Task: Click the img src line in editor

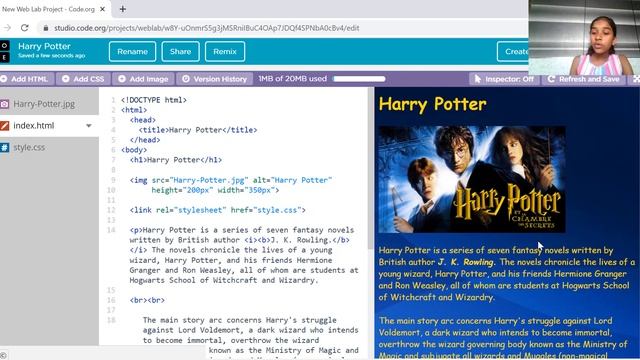Action: click(x=231, y=180)
